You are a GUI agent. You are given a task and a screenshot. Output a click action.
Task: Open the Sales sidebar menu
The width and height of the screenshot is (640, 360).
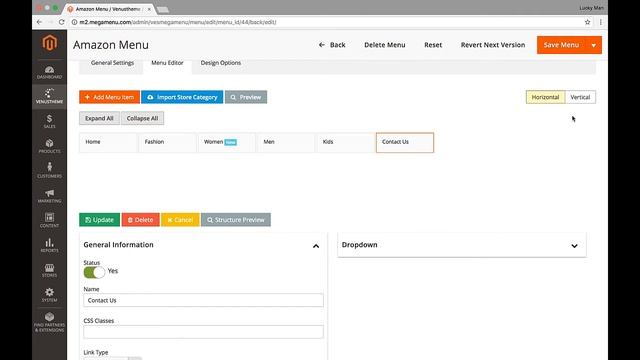click(49, 121)
